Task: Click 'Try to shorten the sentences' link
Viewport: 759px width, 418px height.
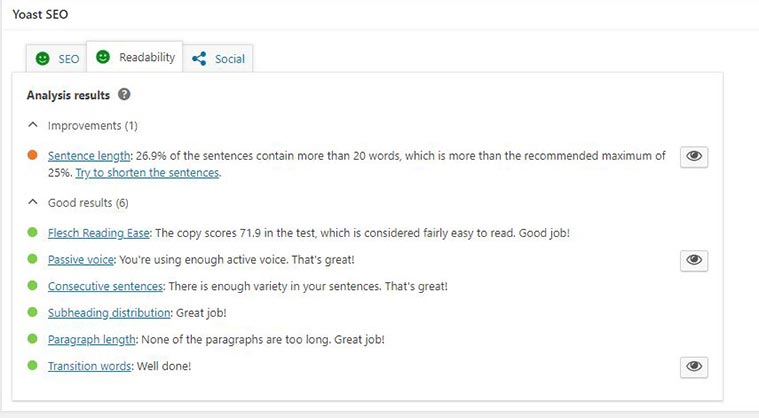Action: (147, 173)
